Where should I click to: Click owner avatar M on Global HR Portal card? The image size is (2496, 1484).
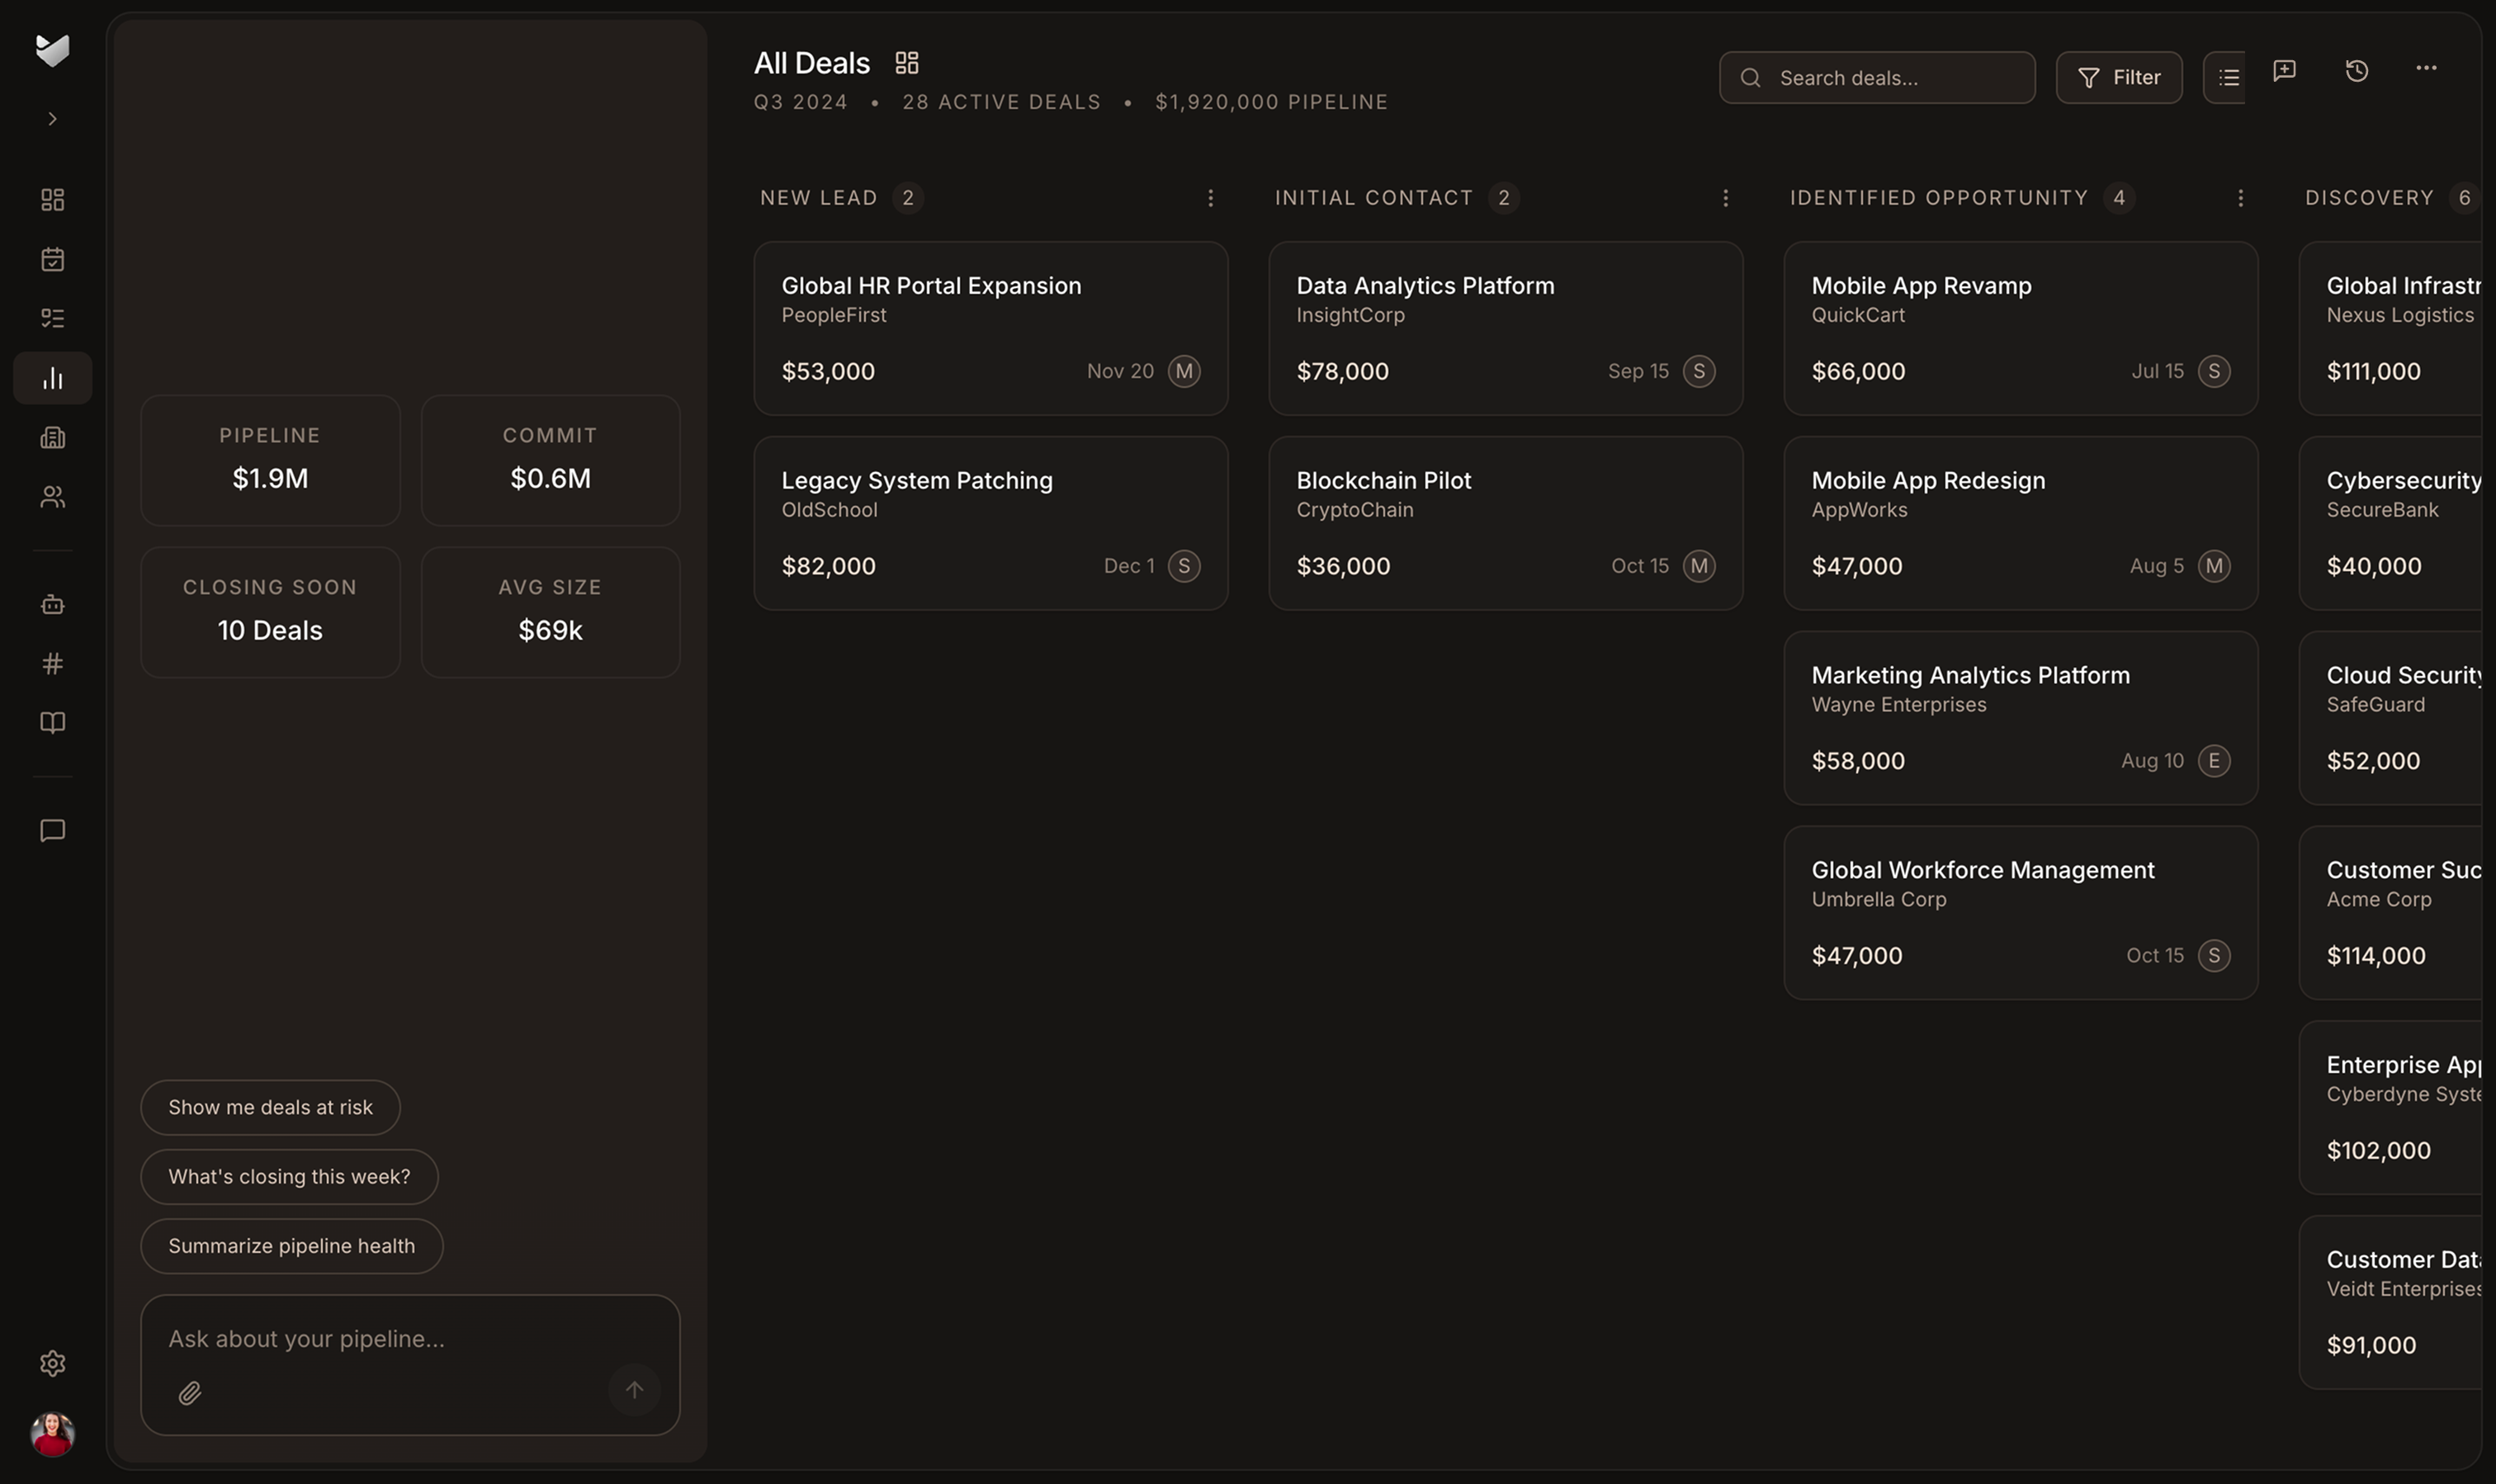click(x=1184, y=371)
